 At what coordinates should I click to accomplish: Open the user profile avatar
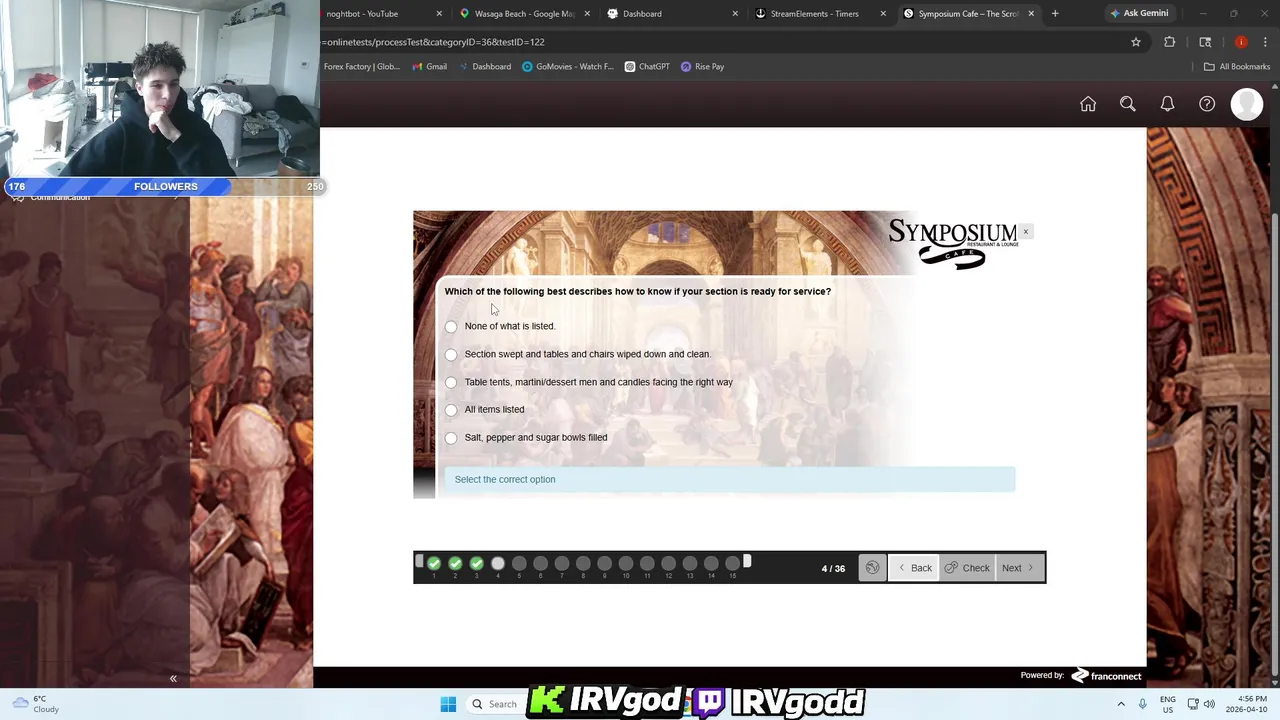tap(1247, 104)
